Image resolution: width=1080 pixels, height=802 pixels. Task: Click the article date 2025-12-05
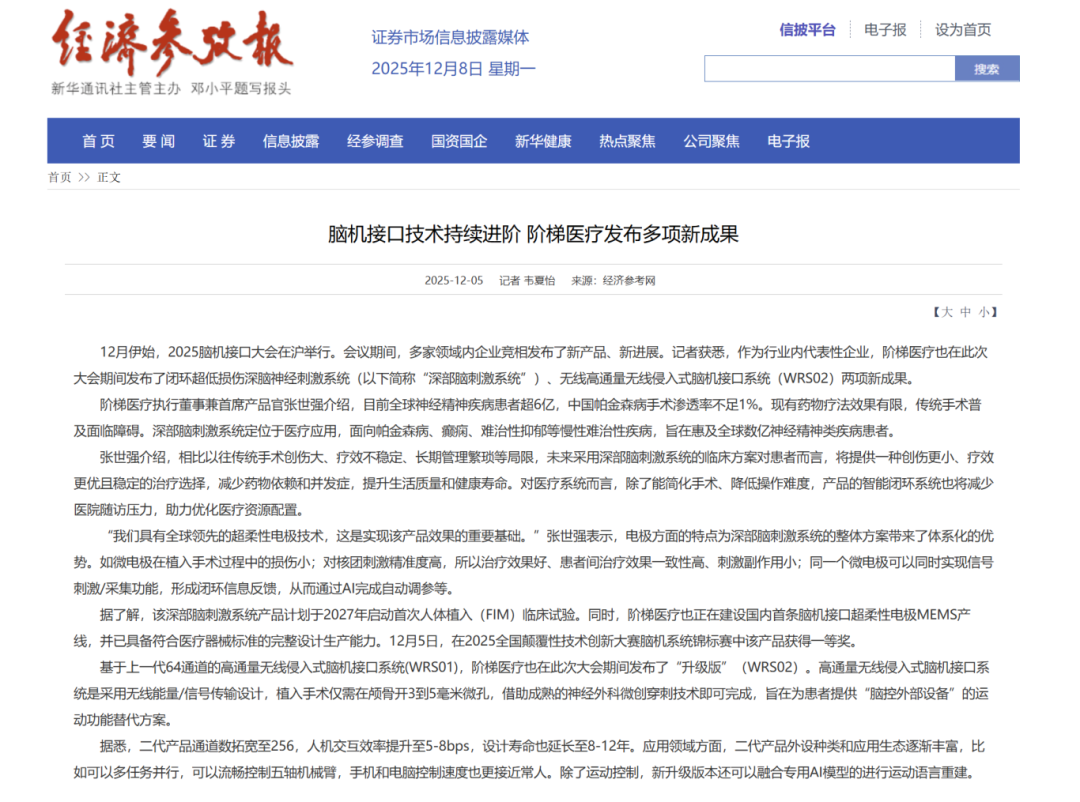pos(454,280)
